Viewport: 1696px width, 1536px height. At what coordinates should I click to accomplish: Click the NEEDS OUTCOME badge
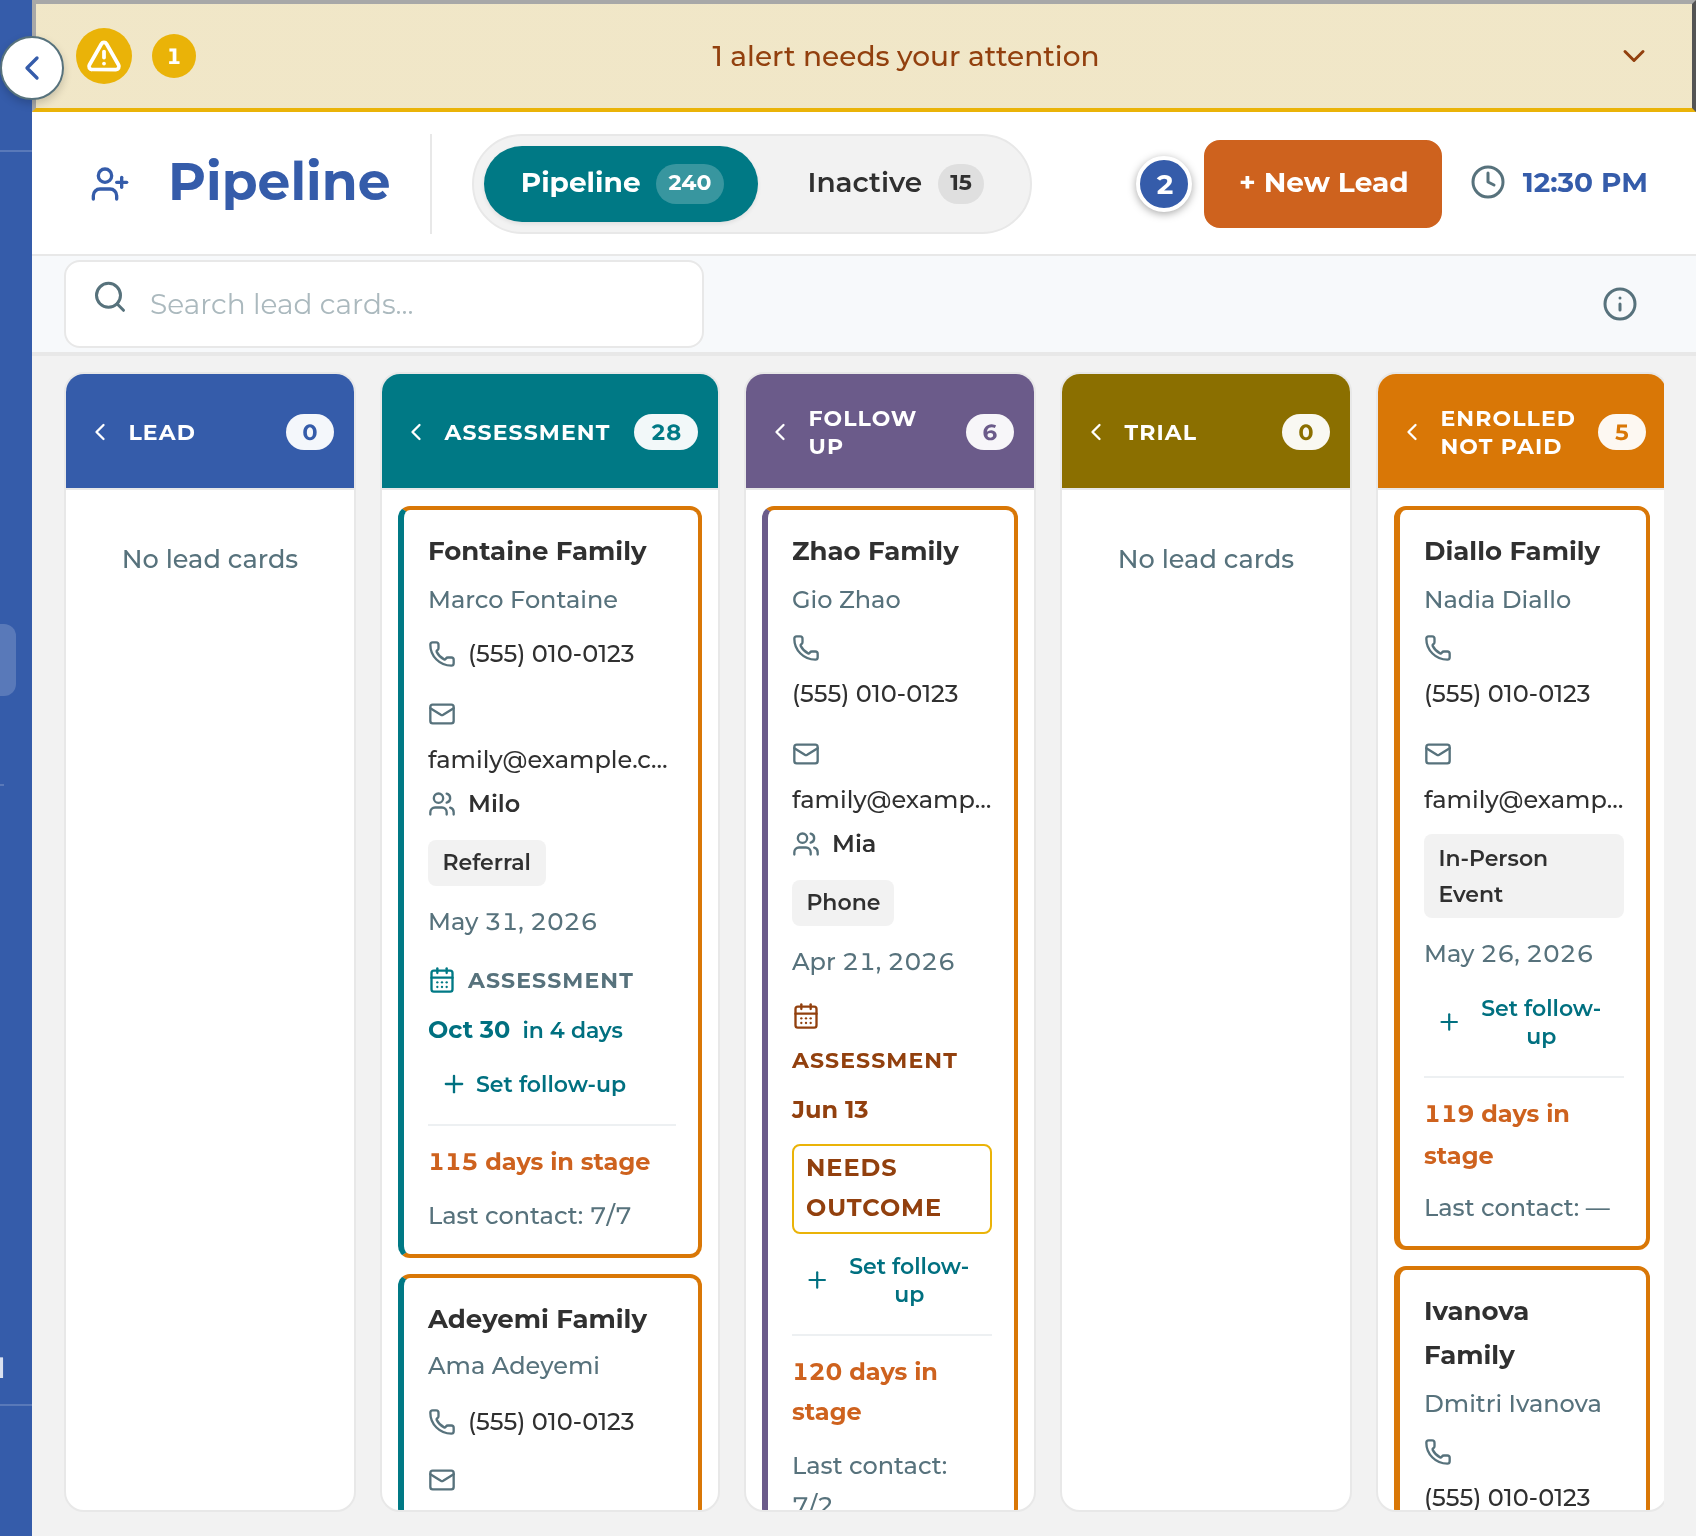[892, 1188]
